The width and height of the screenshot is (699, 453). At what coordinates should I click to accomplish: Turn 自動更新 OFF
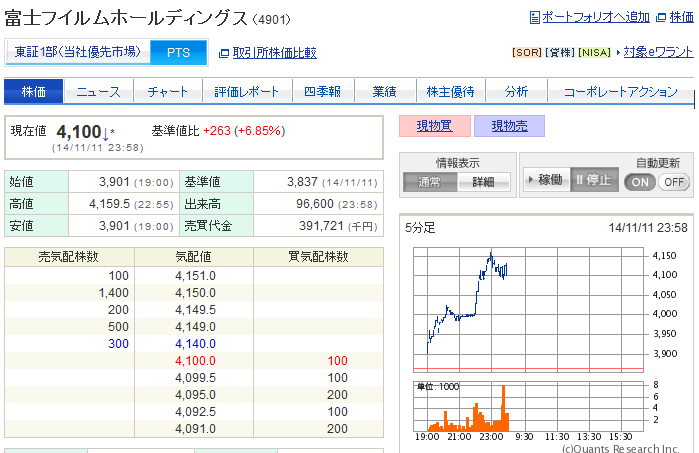(674, 182)
